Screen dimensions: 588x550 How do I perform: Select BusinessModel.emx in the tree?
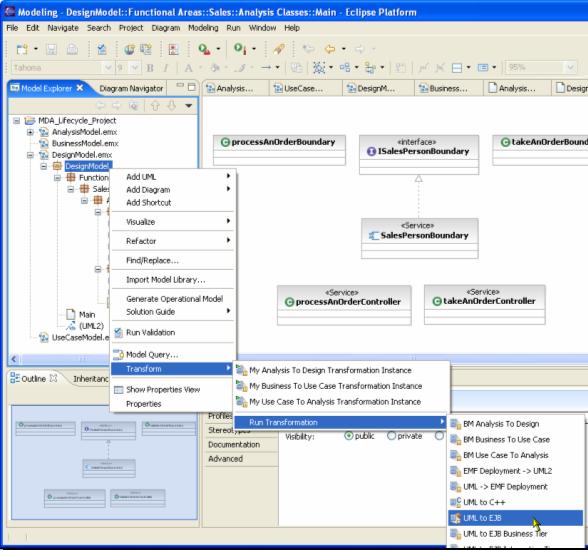85,144
